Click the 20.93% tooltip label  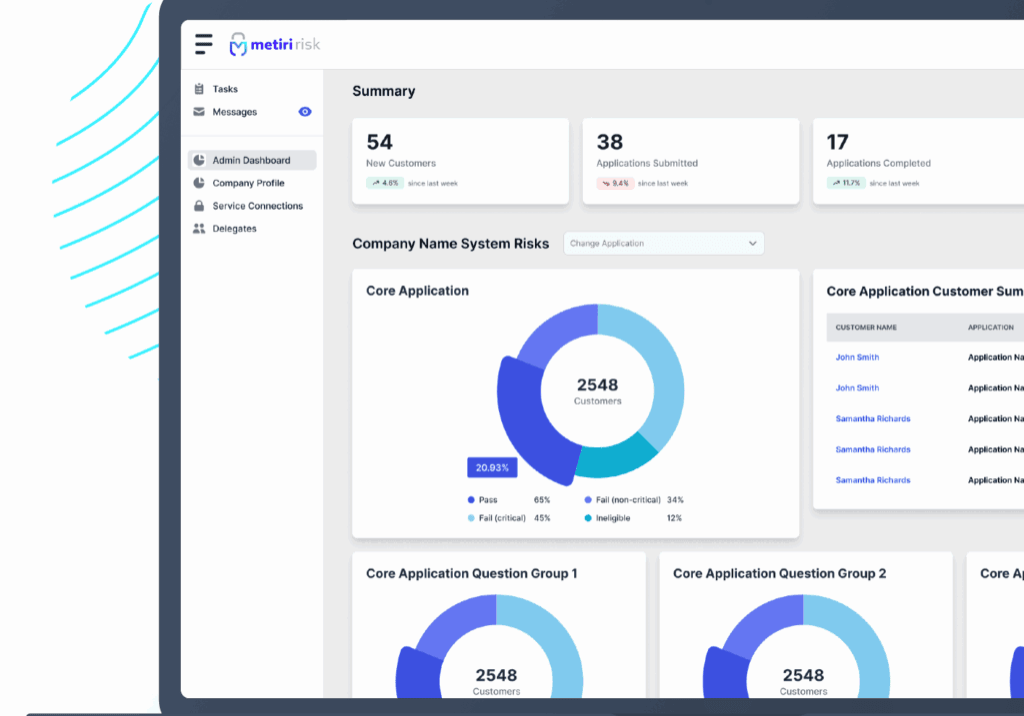[492, 468]
